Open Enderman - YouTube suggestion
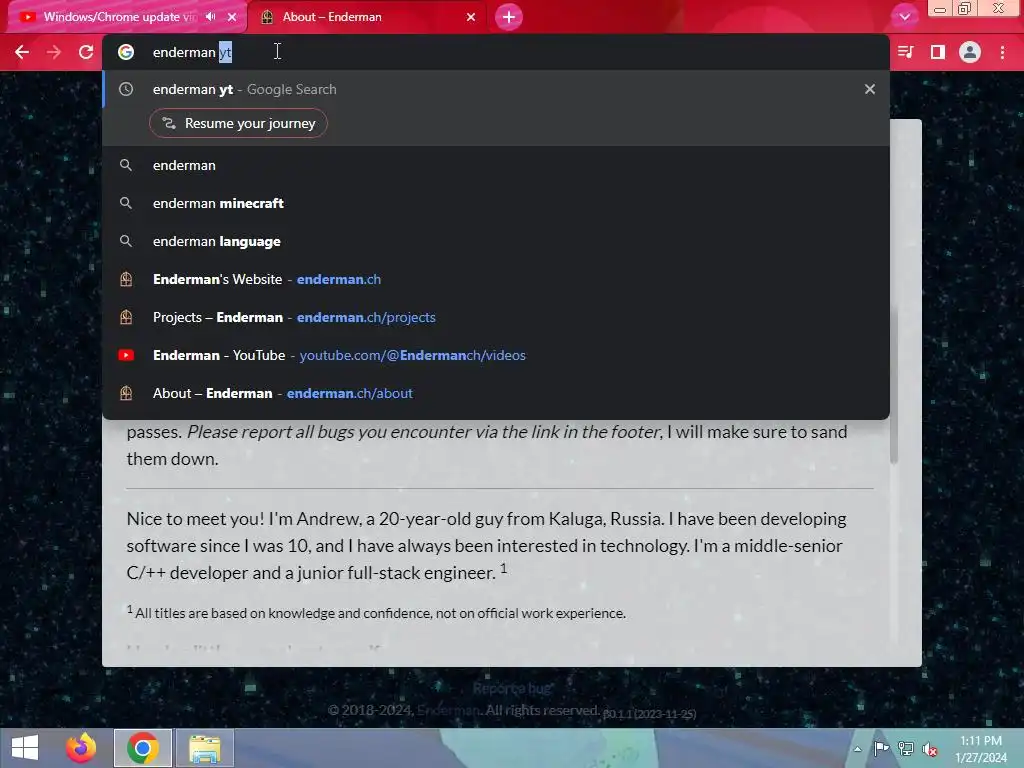 click(x=496, y=355)
